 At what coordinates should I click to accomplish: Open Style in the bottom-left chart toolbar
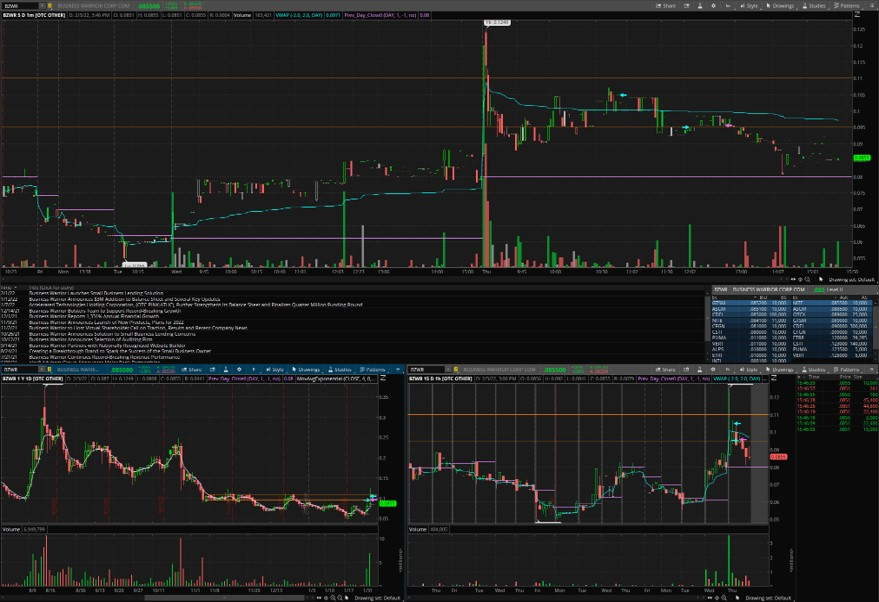(273, 370)
